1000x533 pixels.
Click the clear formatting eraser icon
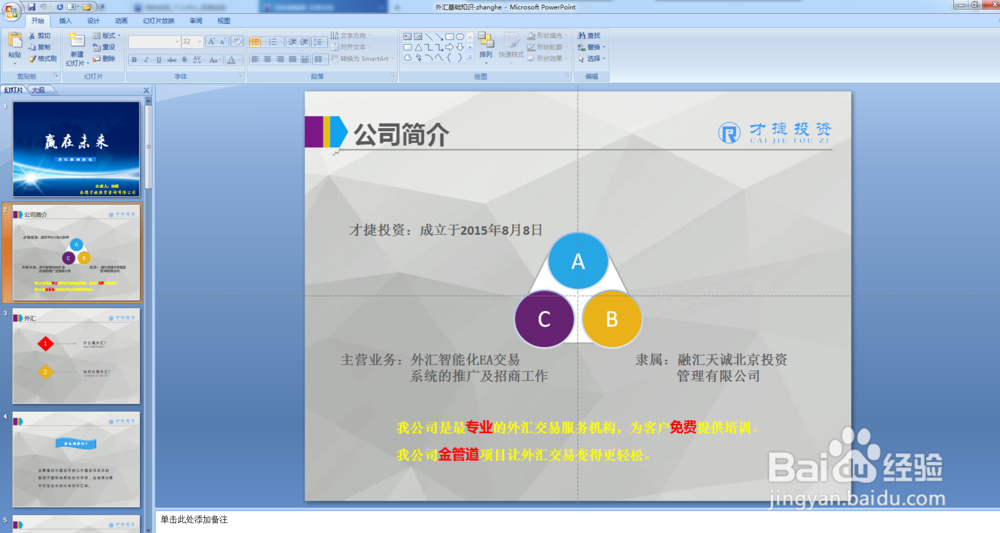coord(237,41)
